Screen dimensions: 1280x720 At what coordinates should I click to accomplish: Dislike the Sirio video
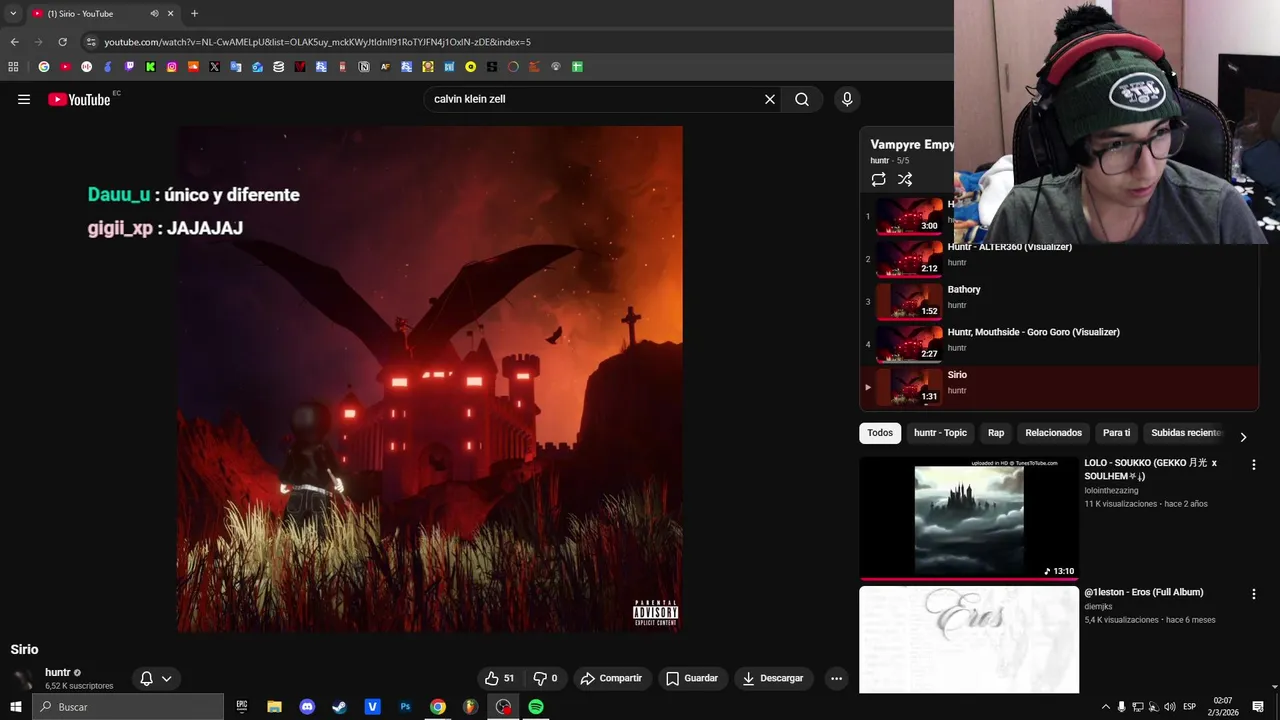point(545,678)
